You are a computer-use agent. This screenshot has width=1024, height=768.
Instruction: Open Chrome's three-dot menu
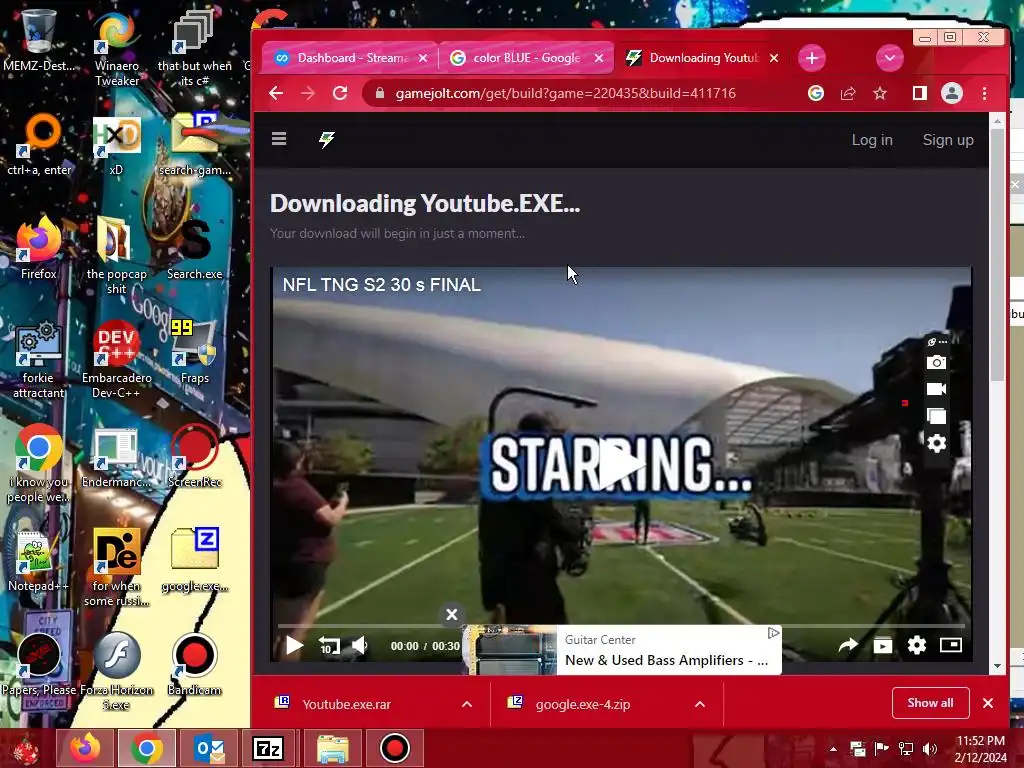pos(984,93)
